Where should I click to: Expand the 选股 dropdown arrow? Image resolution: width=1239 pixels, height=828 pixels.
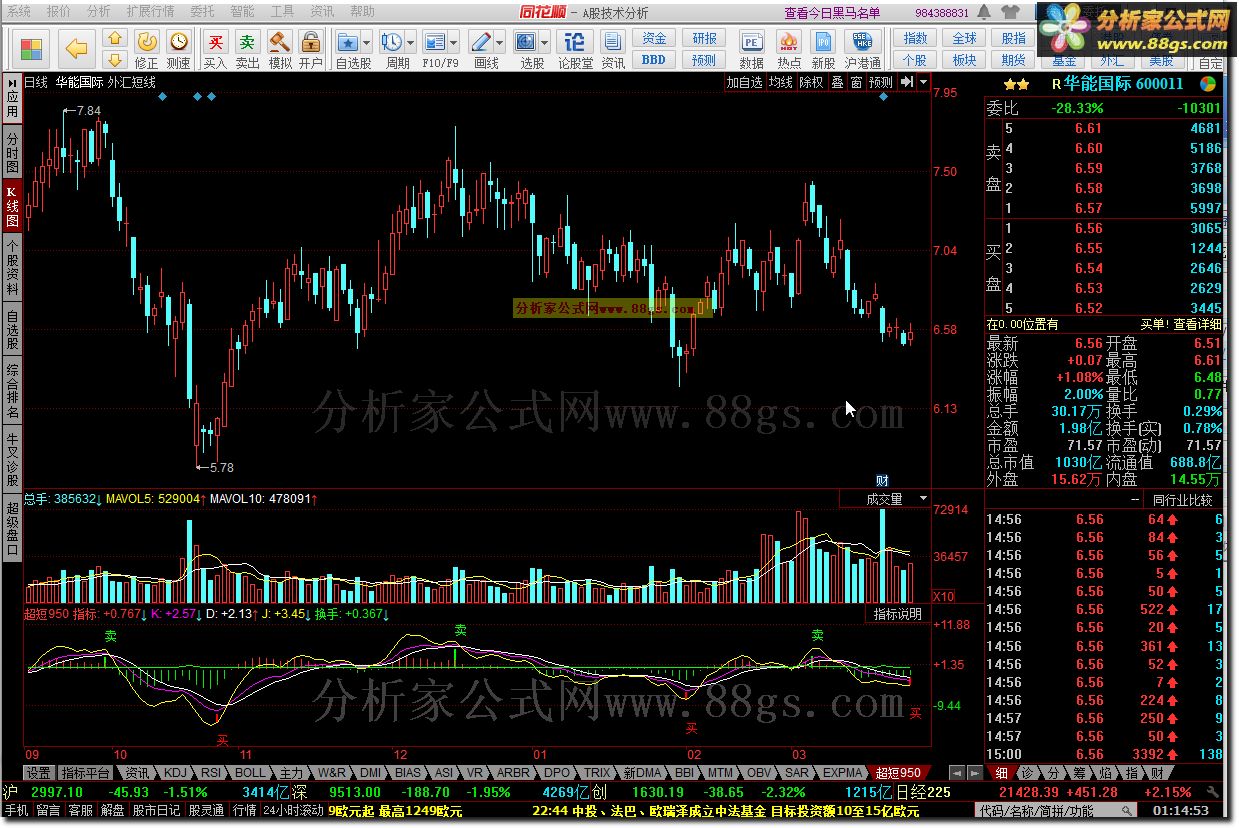[x=545, y=43]
